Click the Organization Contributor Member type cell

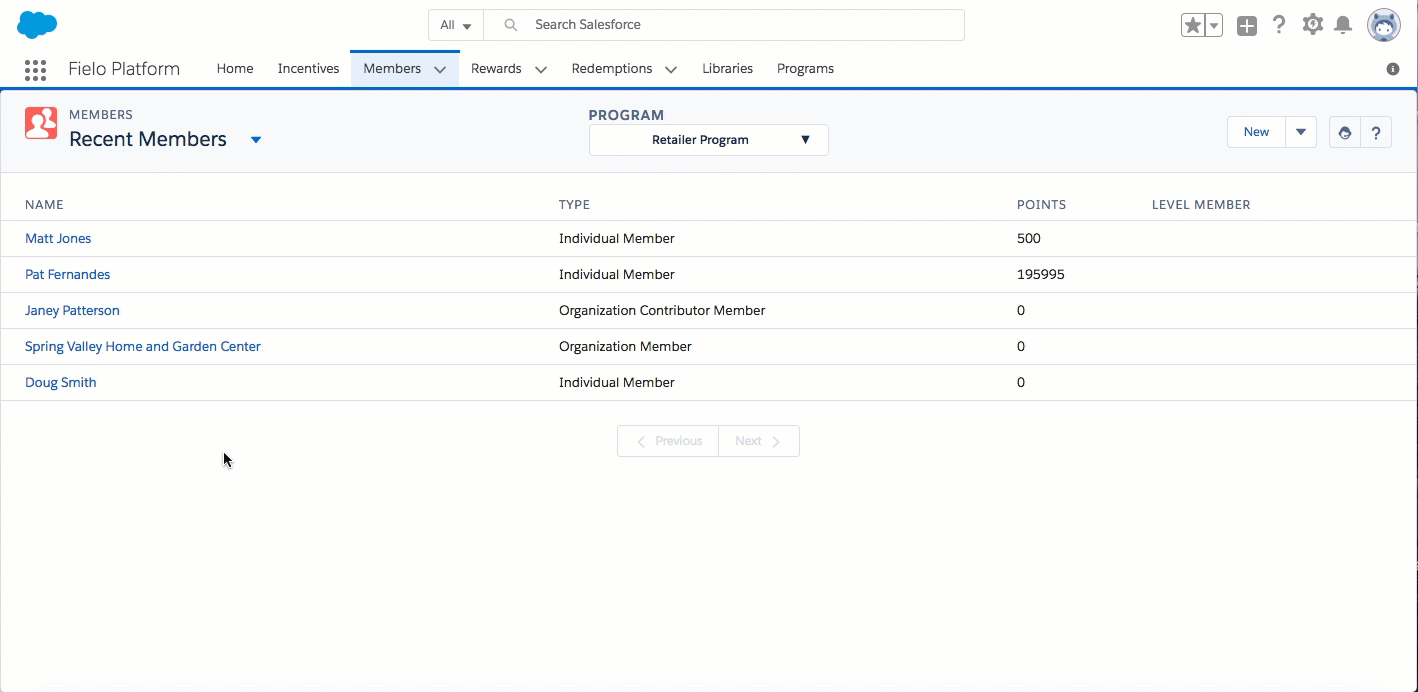point(662,311)
